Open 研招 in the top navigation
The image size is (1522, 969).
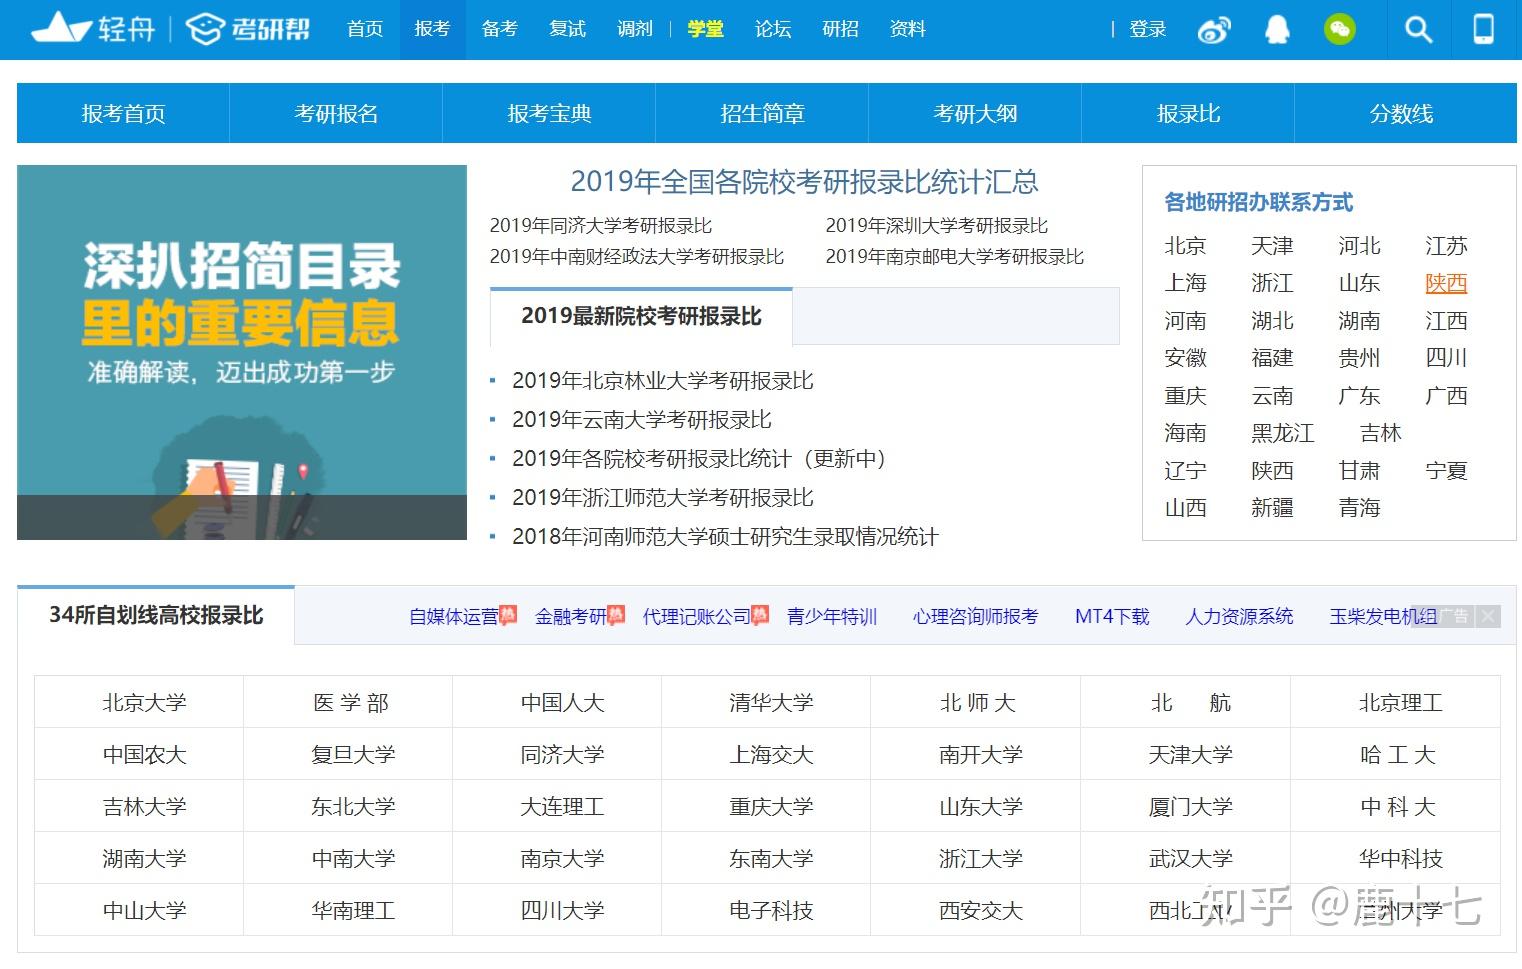[x=840, y=29]
